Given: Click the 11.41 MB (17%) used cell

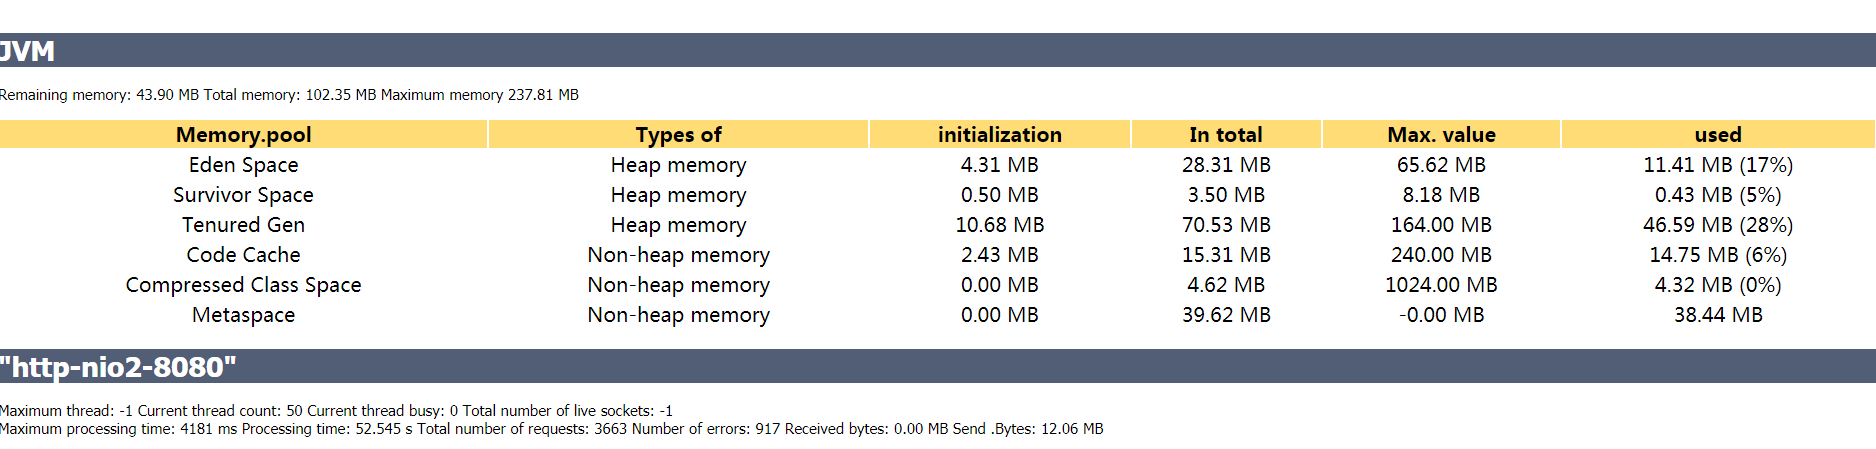Looking at the screenshot, I should point(1718,165).
